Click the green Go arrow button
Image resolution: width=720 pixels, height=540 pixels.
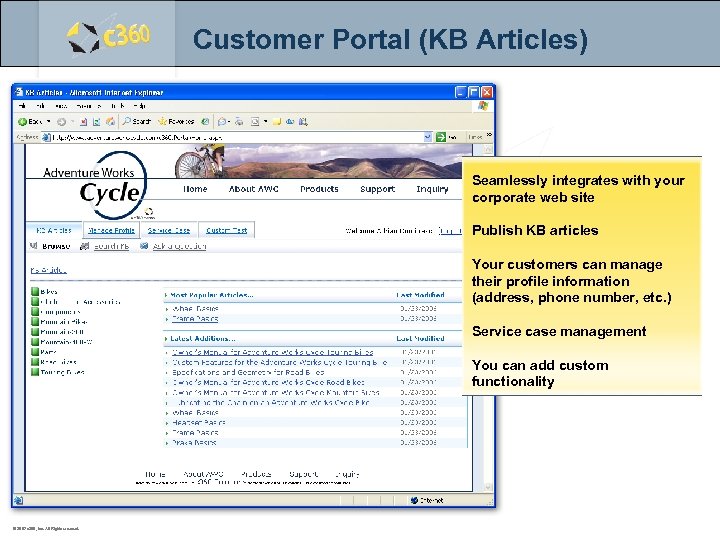441,137
